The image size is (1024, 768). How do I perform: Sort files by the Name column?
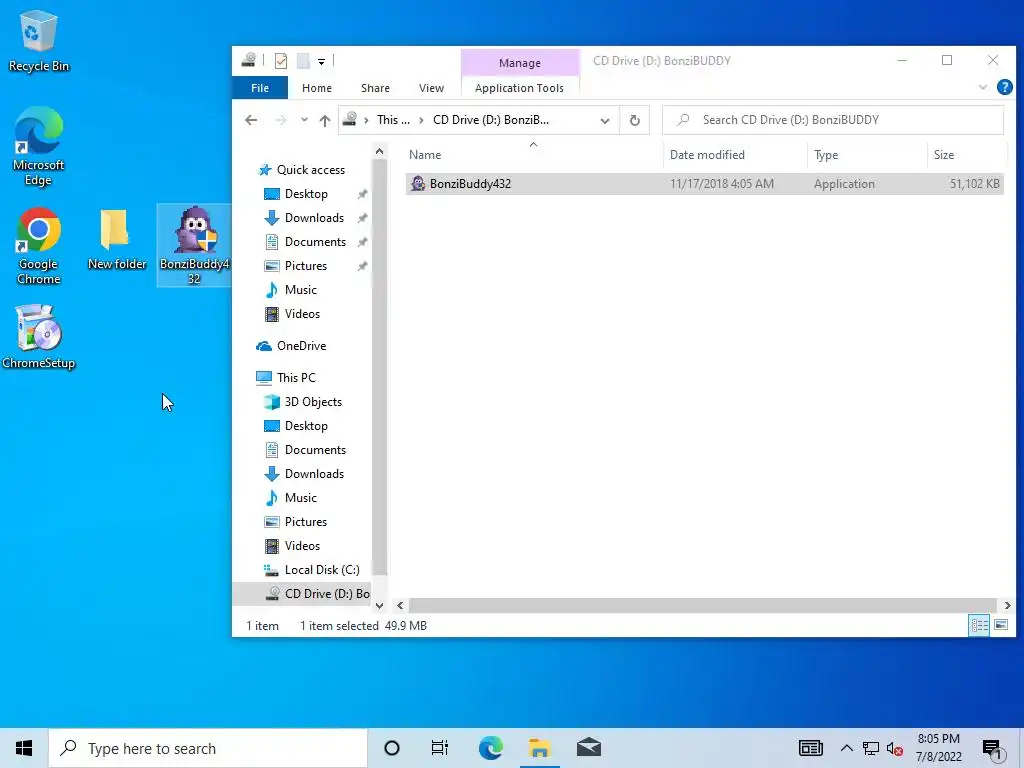coord(533,155)
